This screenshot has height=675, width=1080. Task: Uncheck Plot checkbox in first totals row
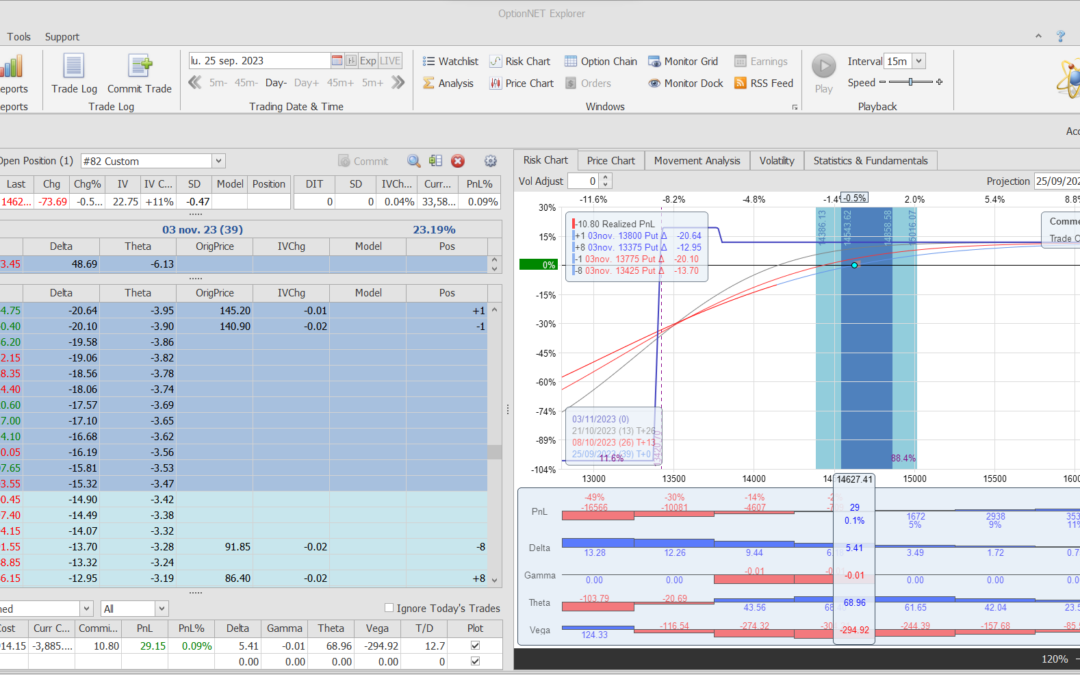tap(474, 646)
